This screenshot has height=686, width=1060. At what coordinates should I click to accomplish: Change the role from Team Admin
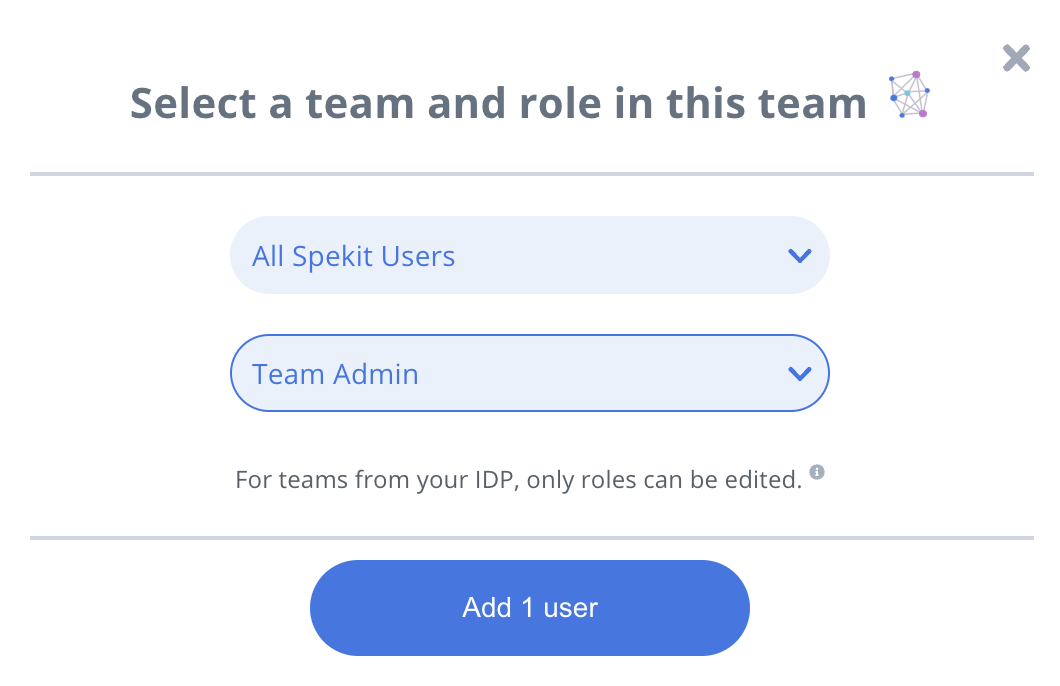click(530, 373)
